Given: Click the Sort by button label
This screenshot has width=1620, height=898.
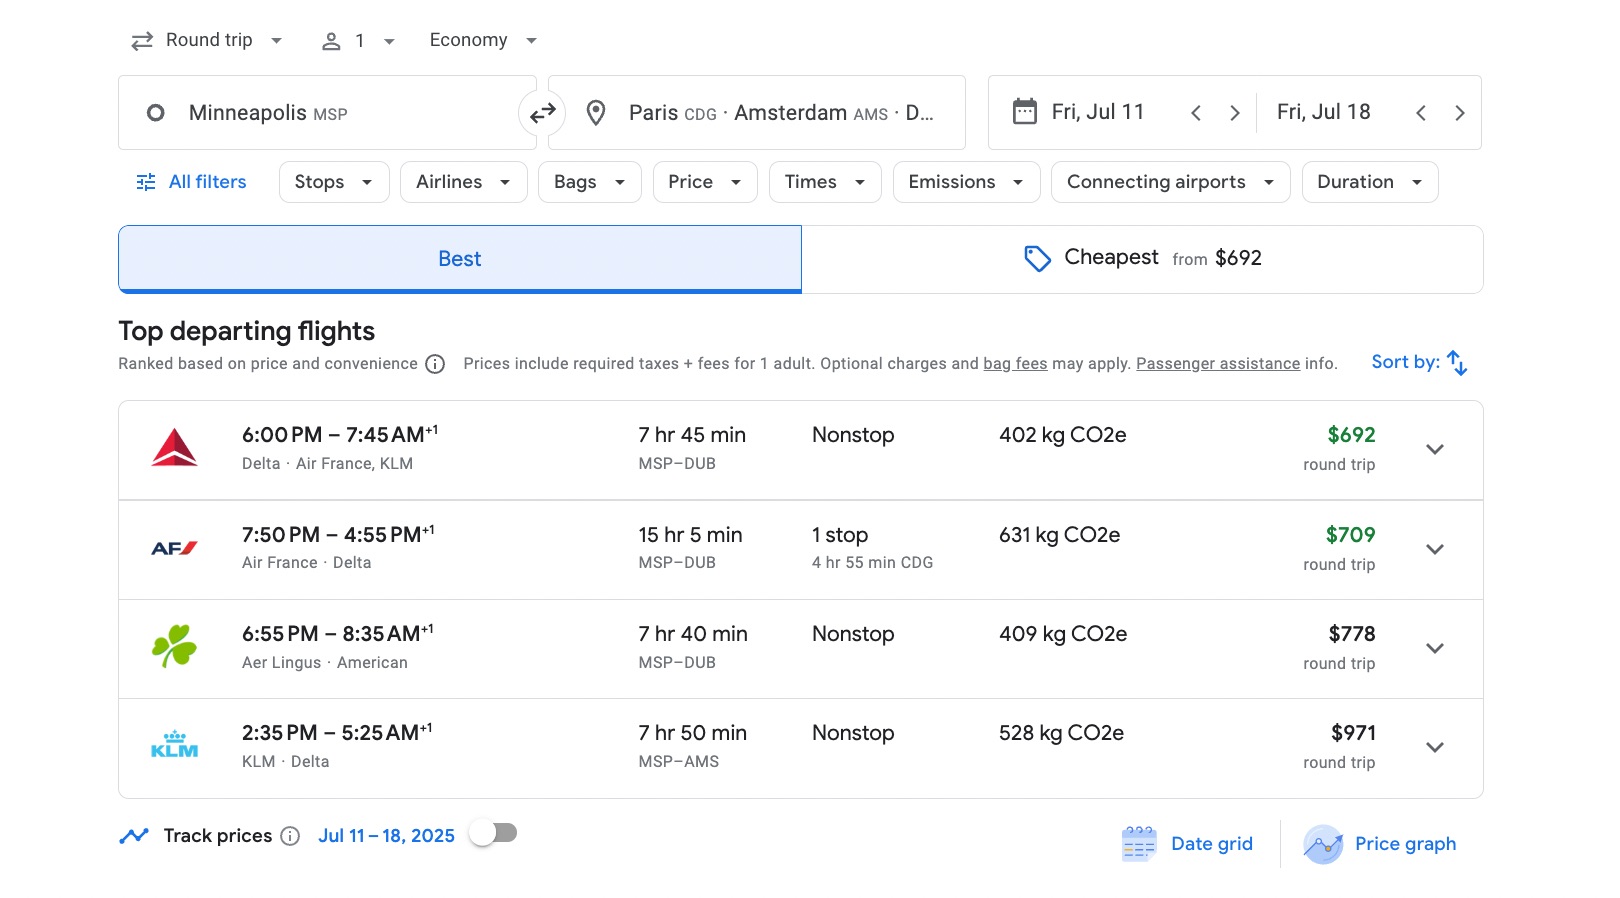Looking at the screenshot, I should pos(1405,362).
